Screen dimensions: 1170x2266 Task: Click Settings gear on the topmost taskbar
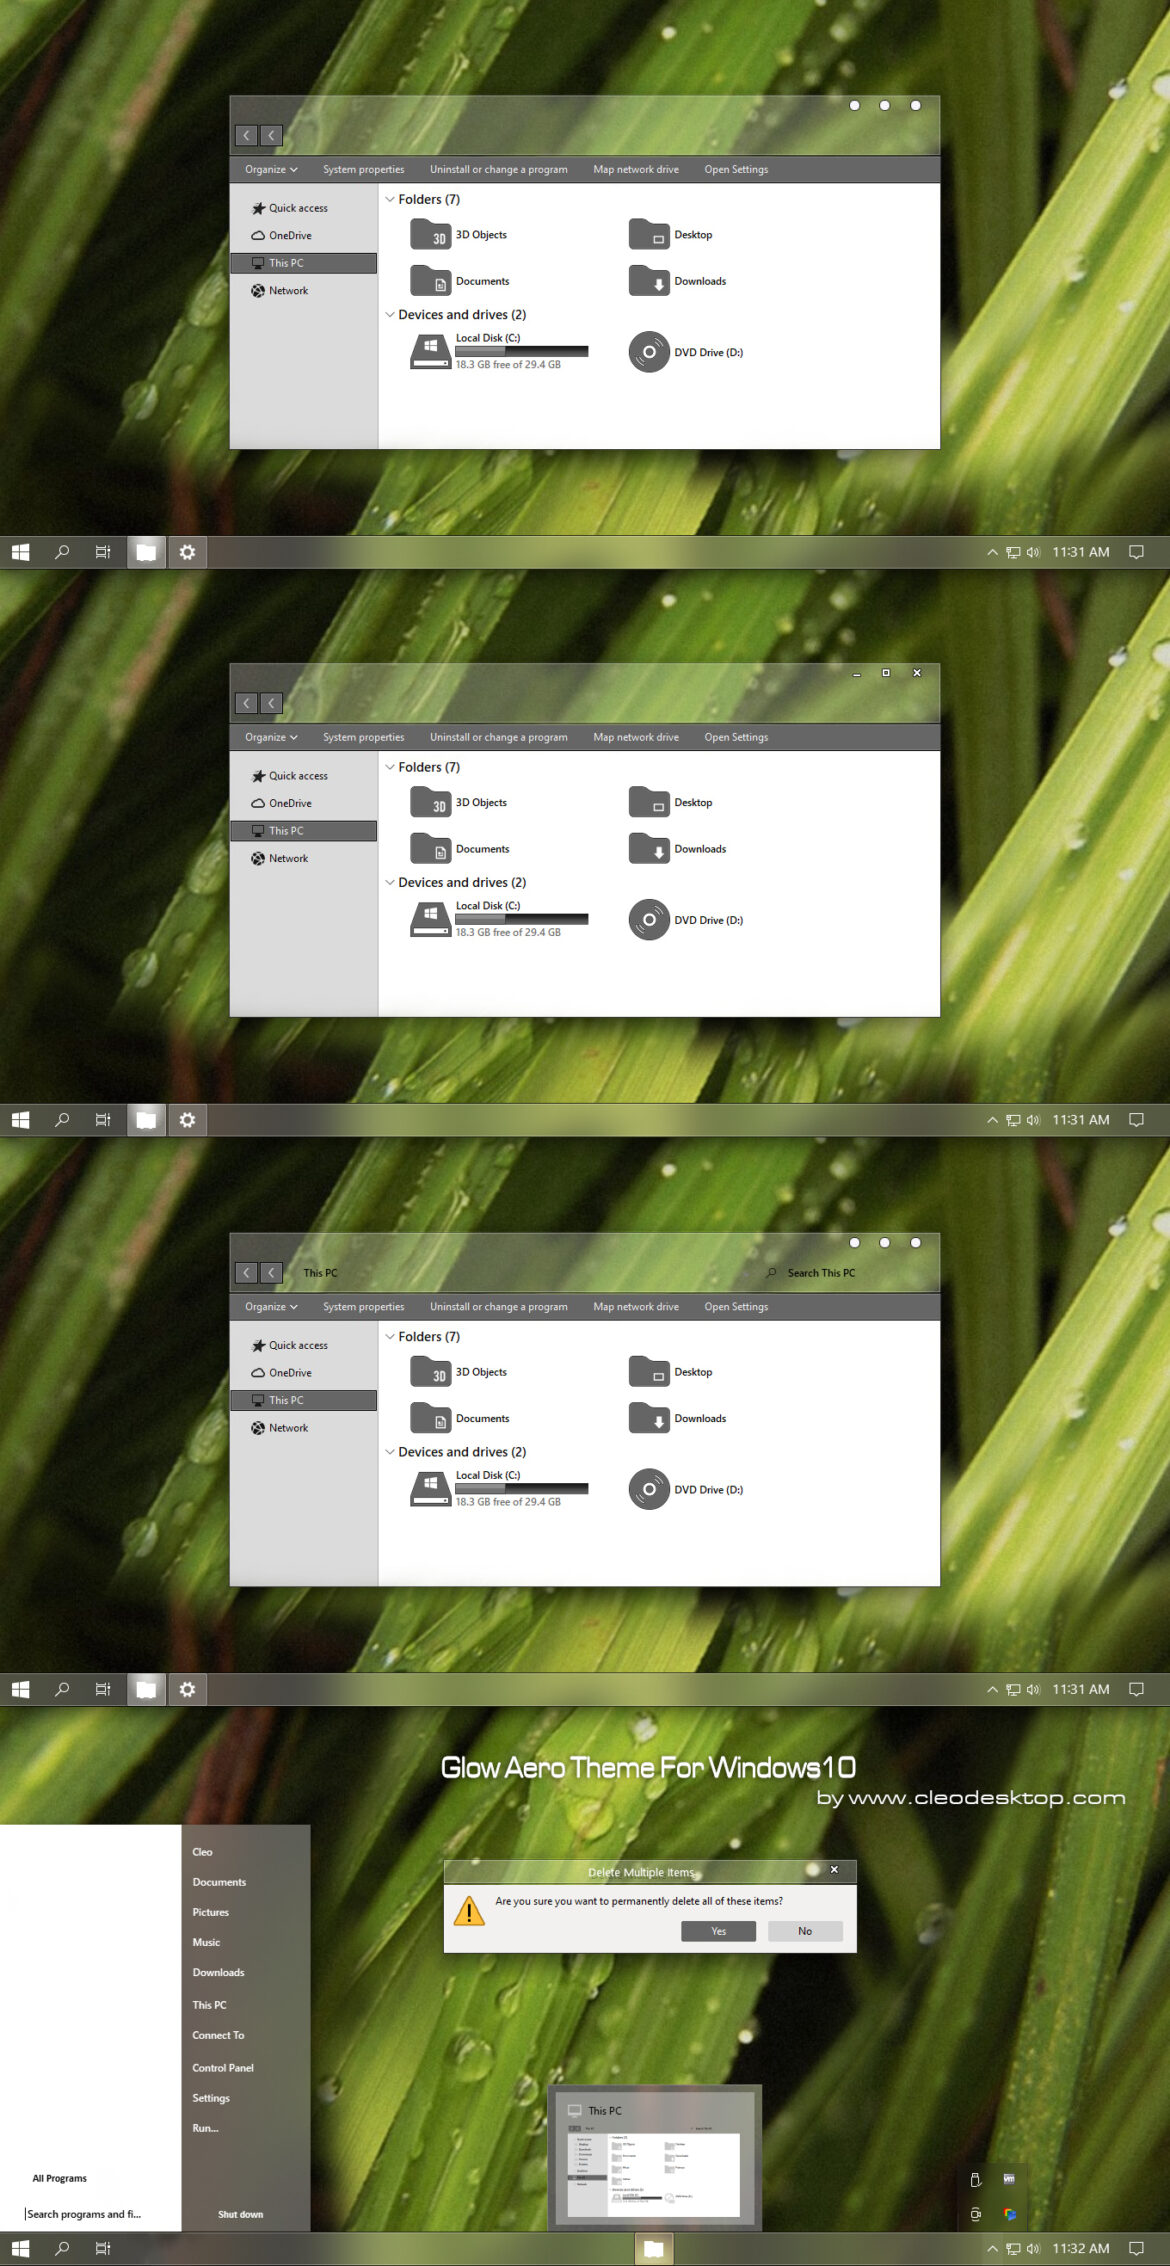tap(187, 552)
